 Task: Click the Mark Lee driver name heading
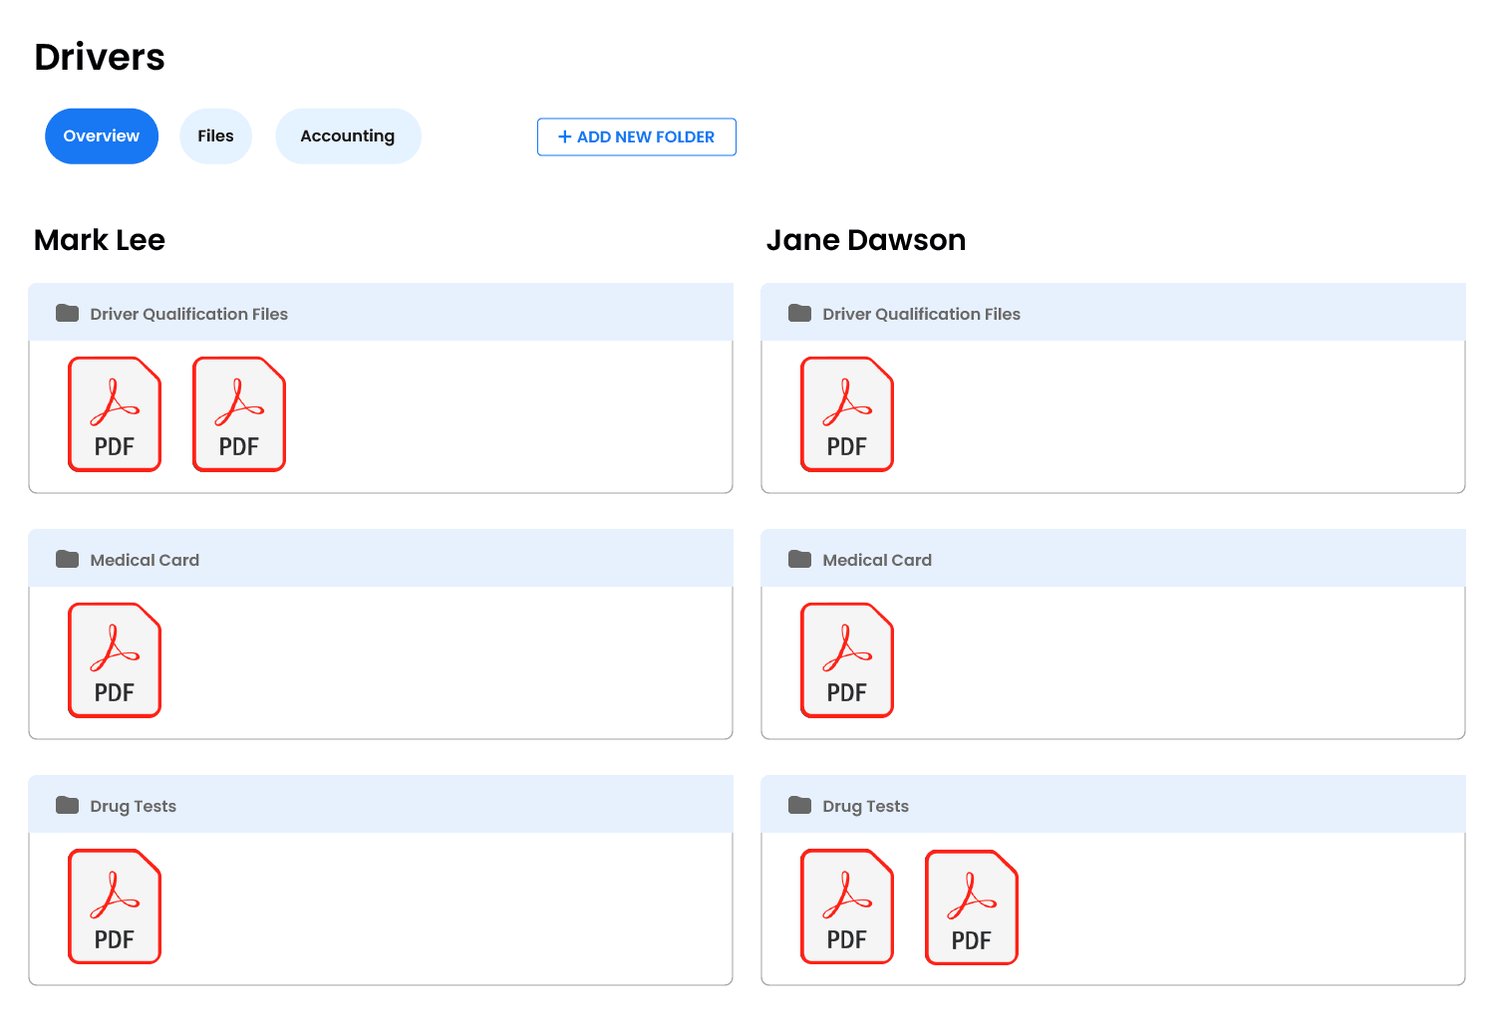click(100, 240)
